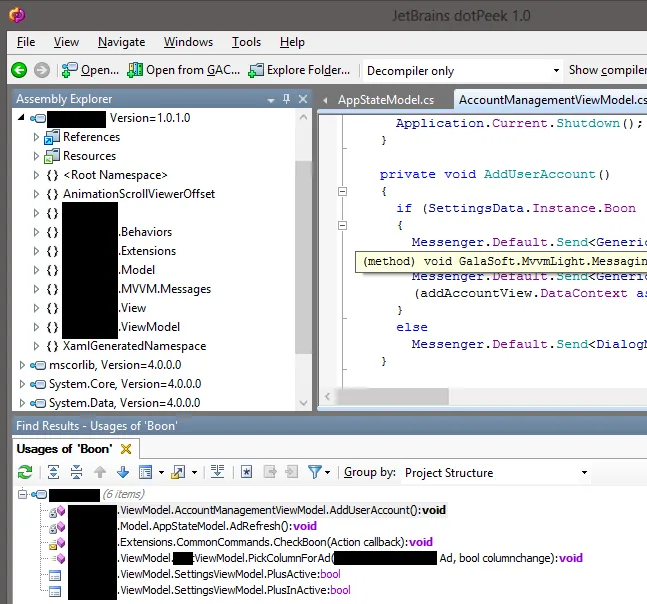647x604 pixels.
Task: Click the green navigate back arrow
Action: pyautogui.click(x=19, y=70)
